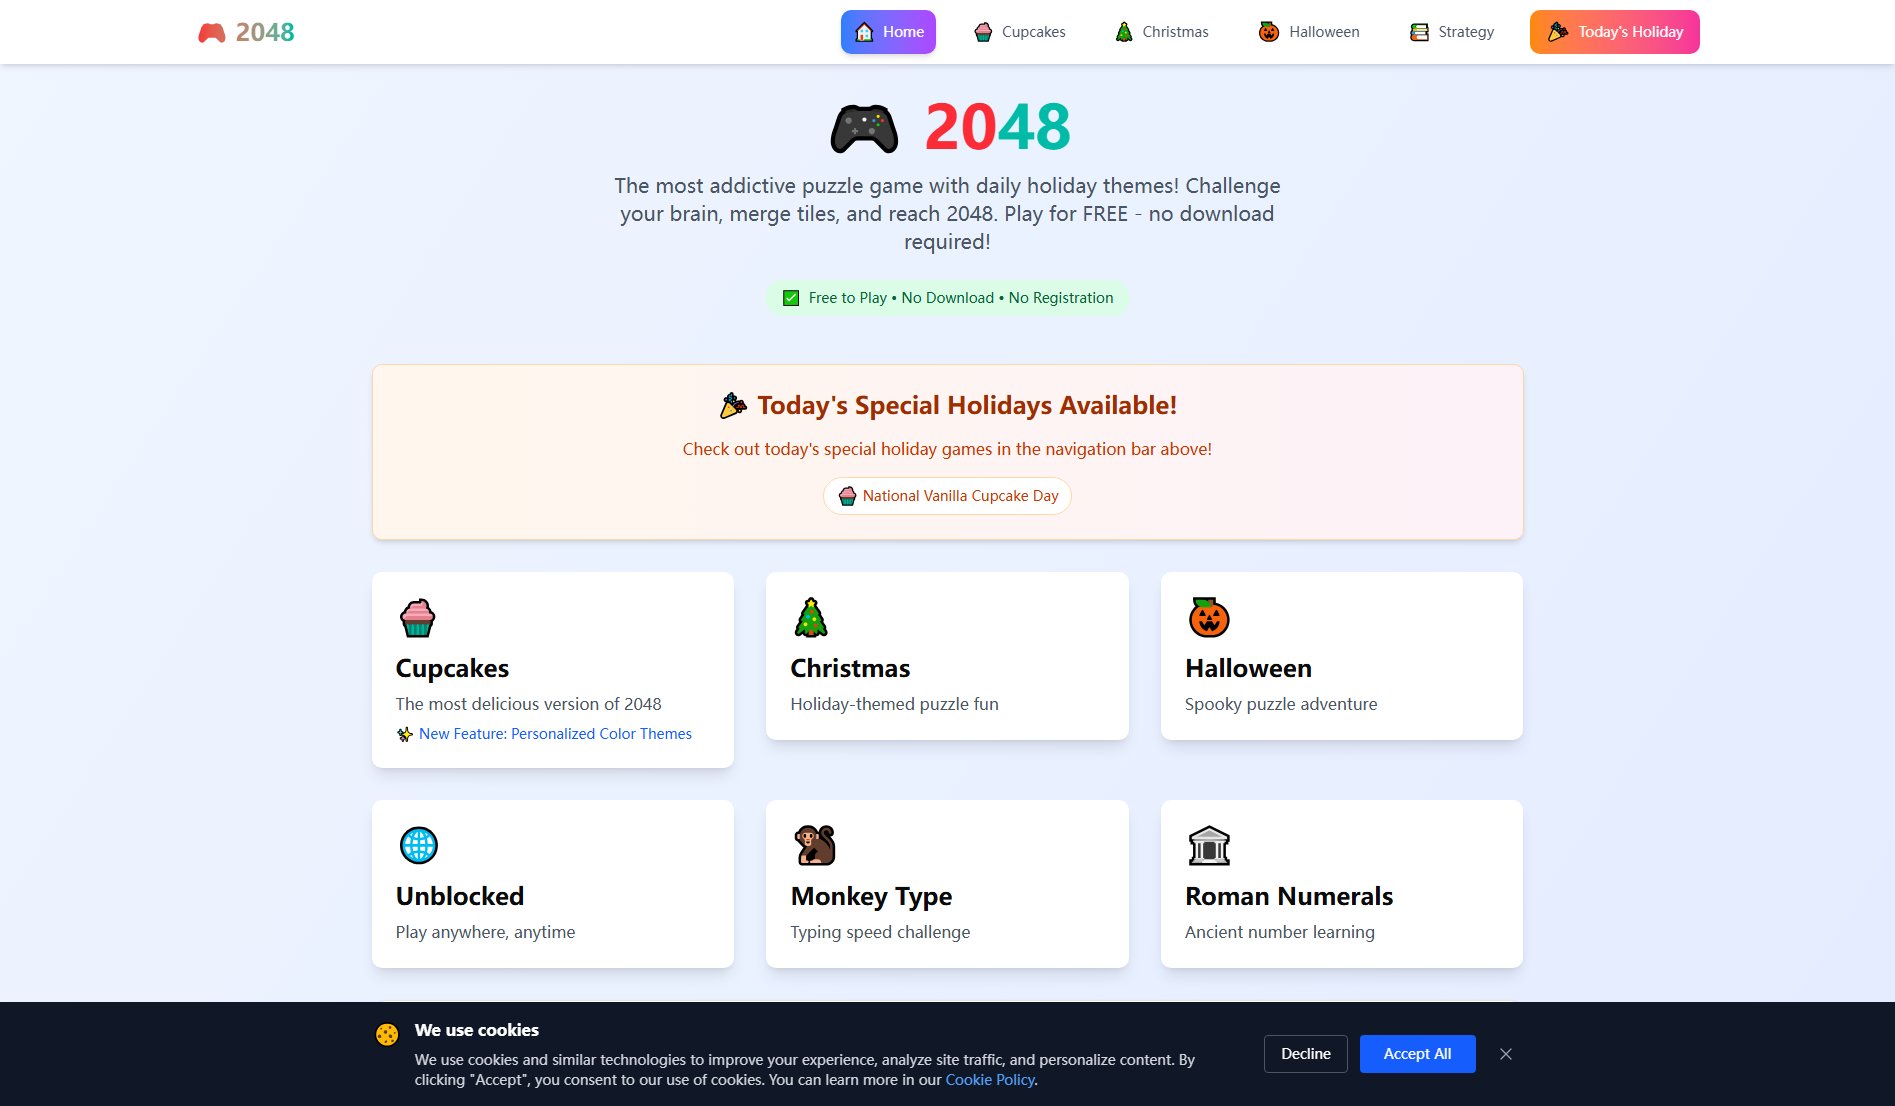This screenshot has height=1106, width=1895.
Task: Decline cookies in the banner
Action: (x=1305, y=1054)
